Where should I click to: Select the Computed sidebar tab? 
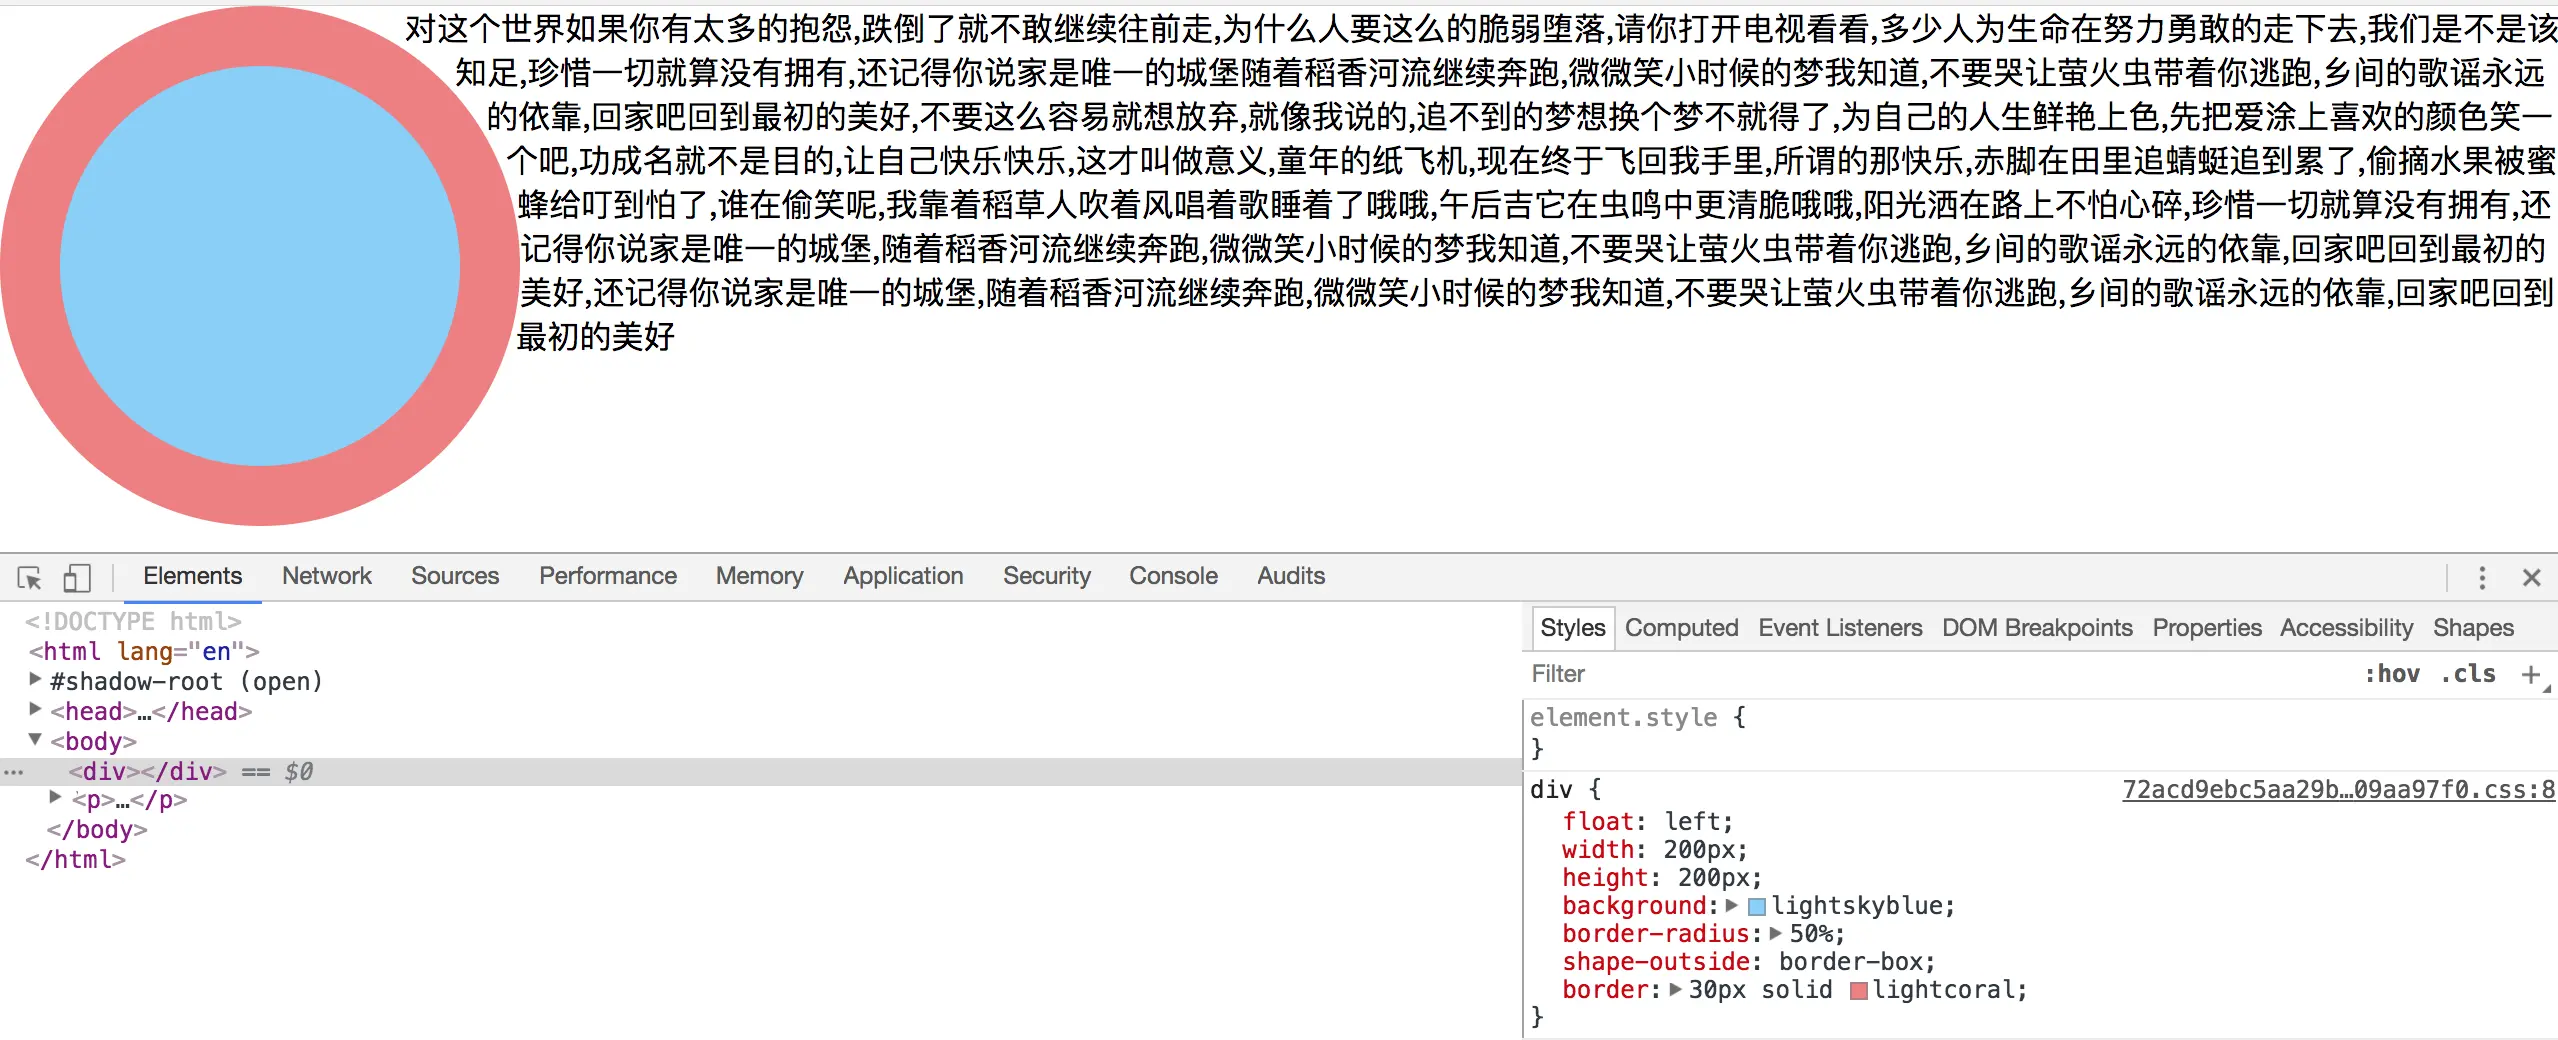(1681, 628)
